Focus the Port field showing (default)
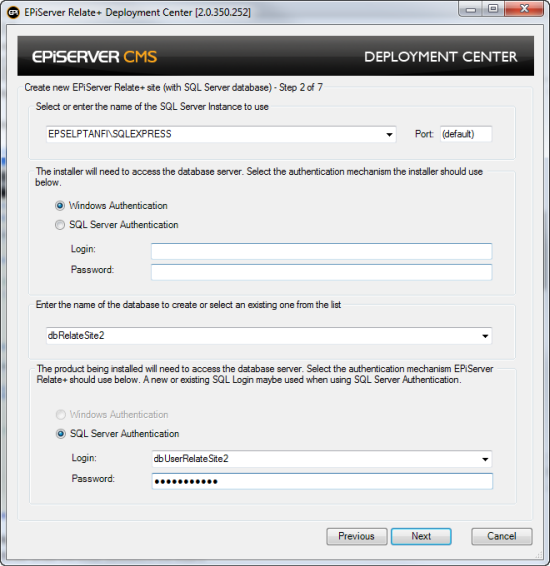The width and height of the screenshot is (550, 566). [x=466, y=134]
